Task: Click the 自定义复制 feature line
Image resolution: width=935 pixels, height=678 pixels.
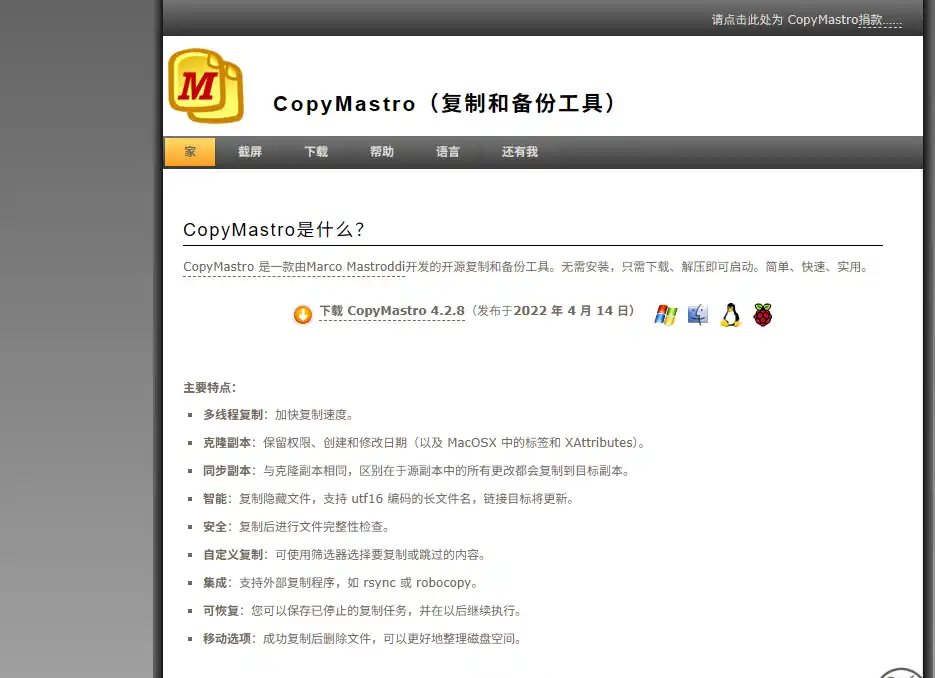Action: click(x=345, y=555)
